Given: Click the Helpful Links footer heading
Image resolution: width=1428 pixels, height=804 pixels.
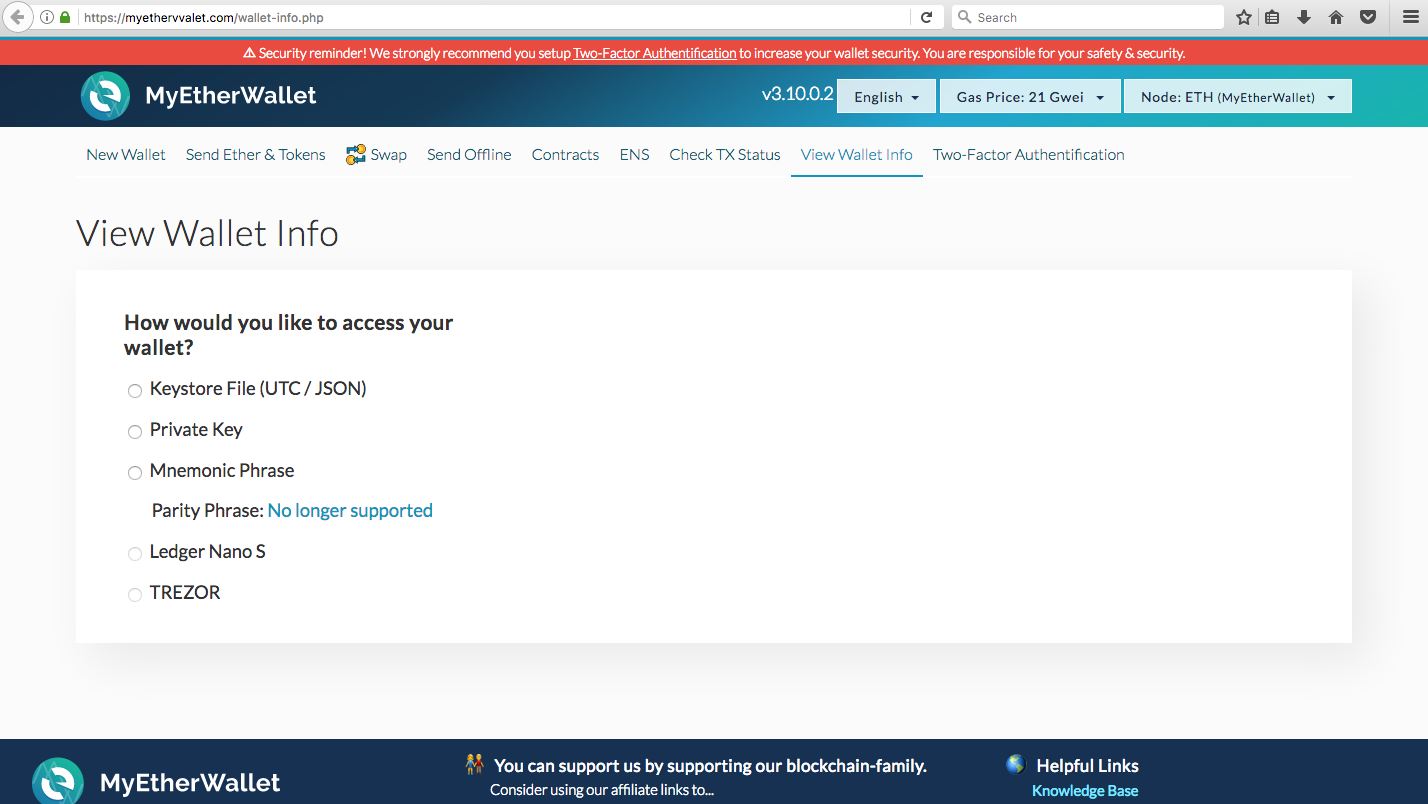Looking at the screenshot, I should coord(1087,766).
